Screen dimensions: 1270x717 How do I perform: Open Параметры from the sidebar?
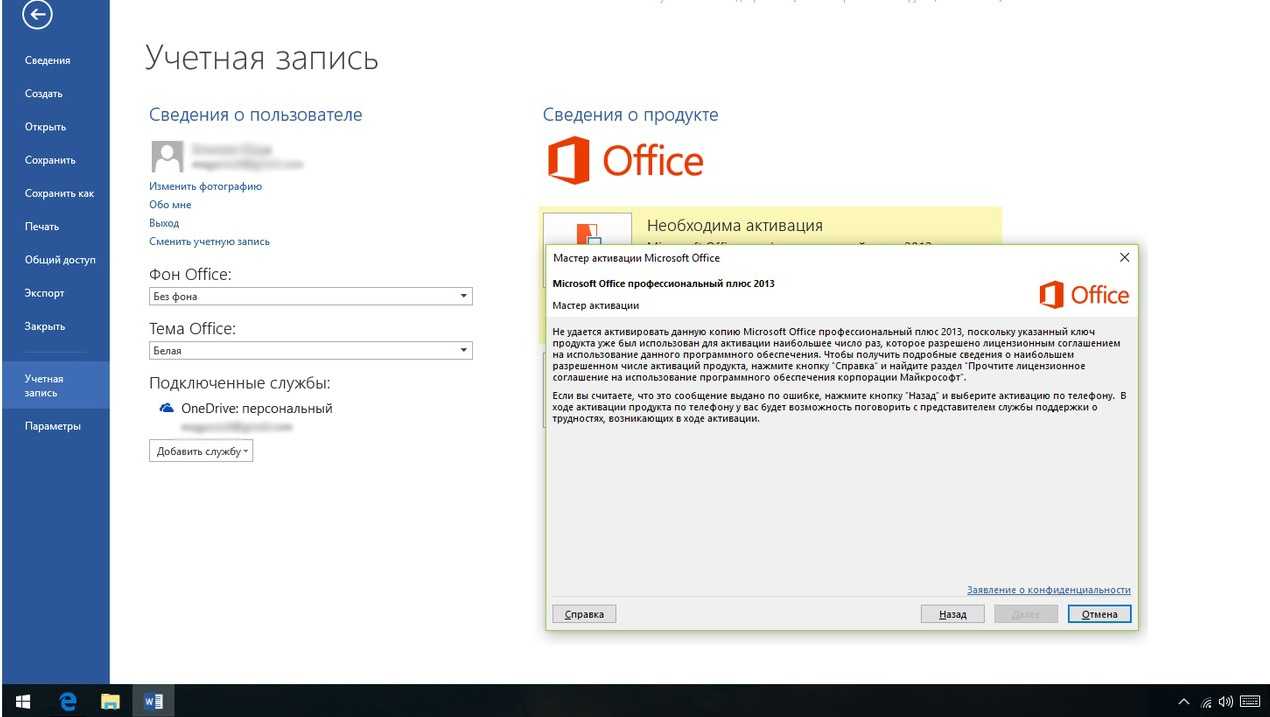coord(53,426)
